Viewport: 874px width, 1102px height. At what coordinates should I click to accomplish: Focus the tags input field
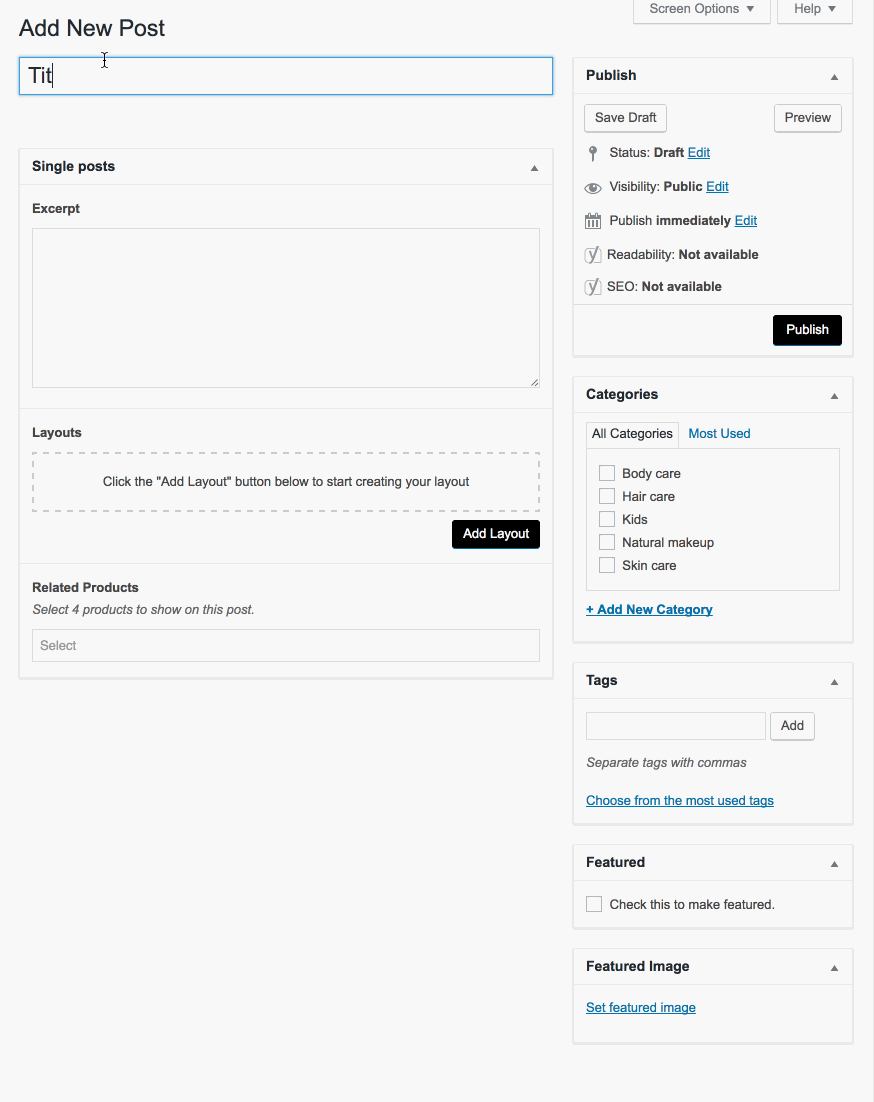point(675,726)
